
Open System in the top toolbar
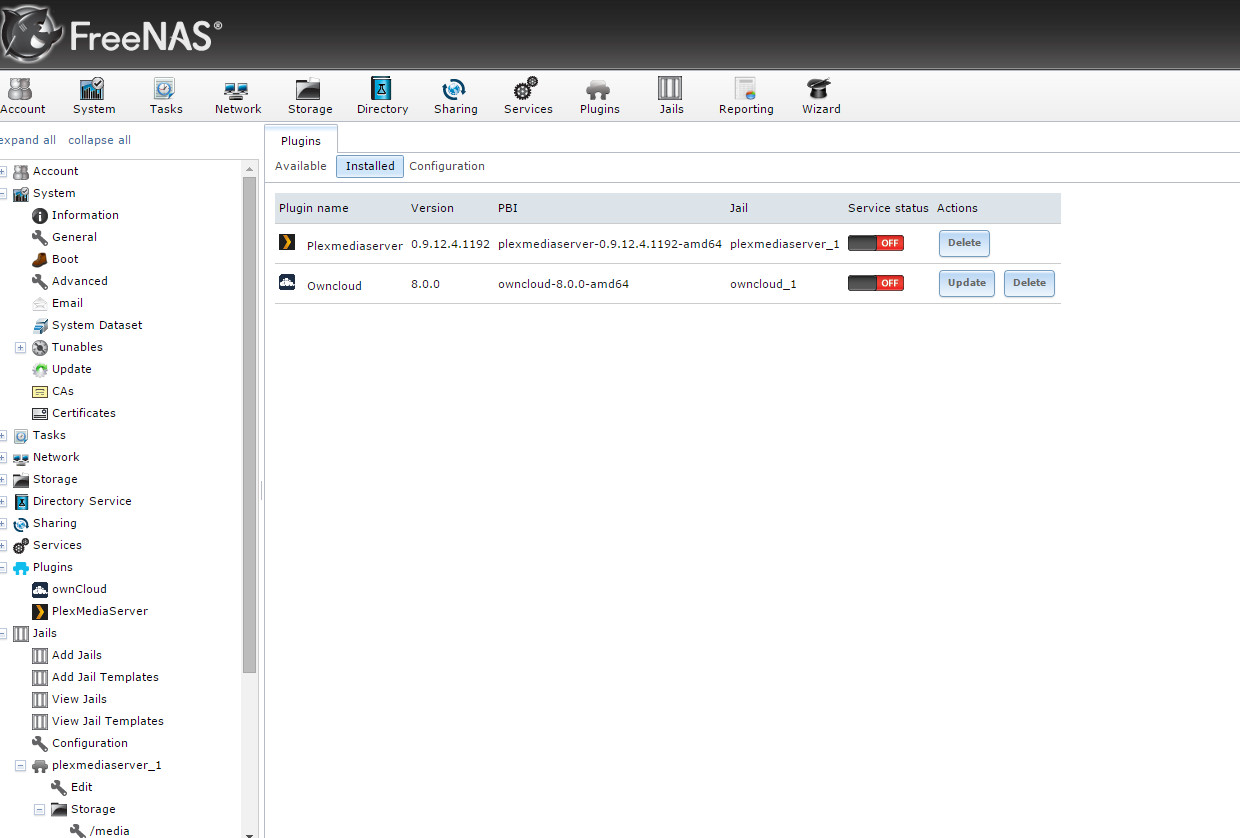coord(94,97)
